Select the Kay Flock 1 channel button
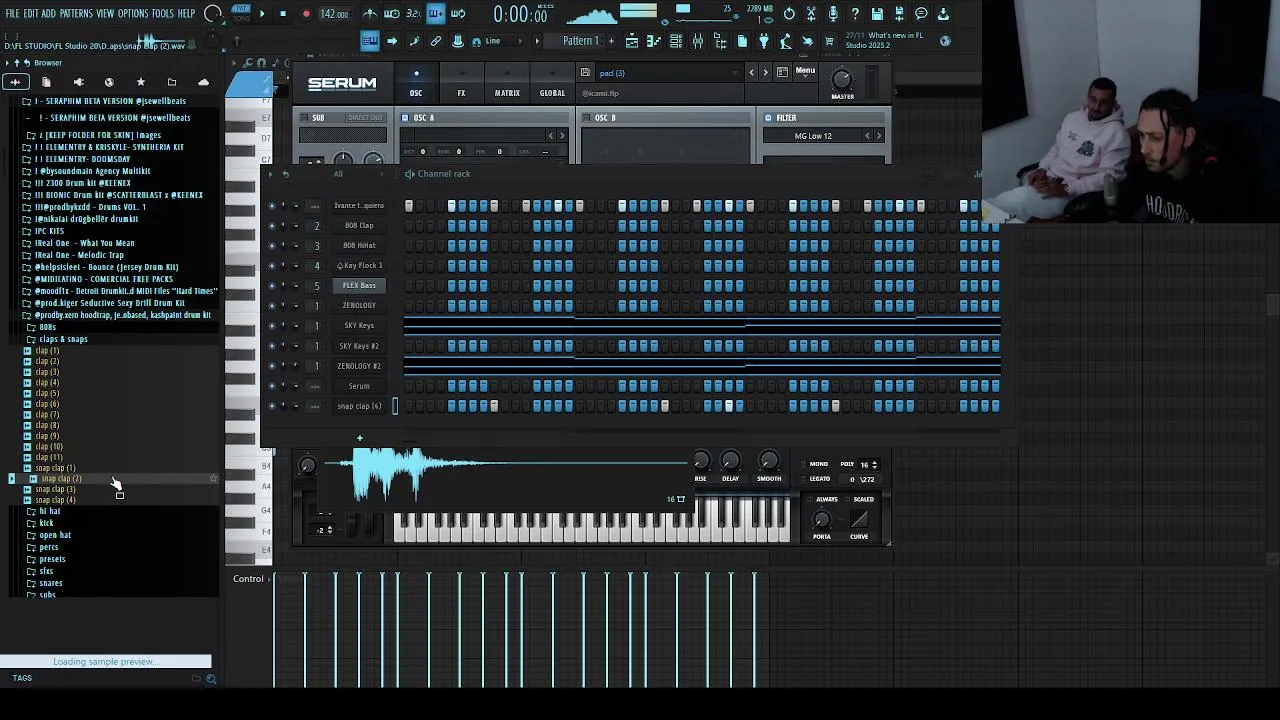 tap(359, 266)
